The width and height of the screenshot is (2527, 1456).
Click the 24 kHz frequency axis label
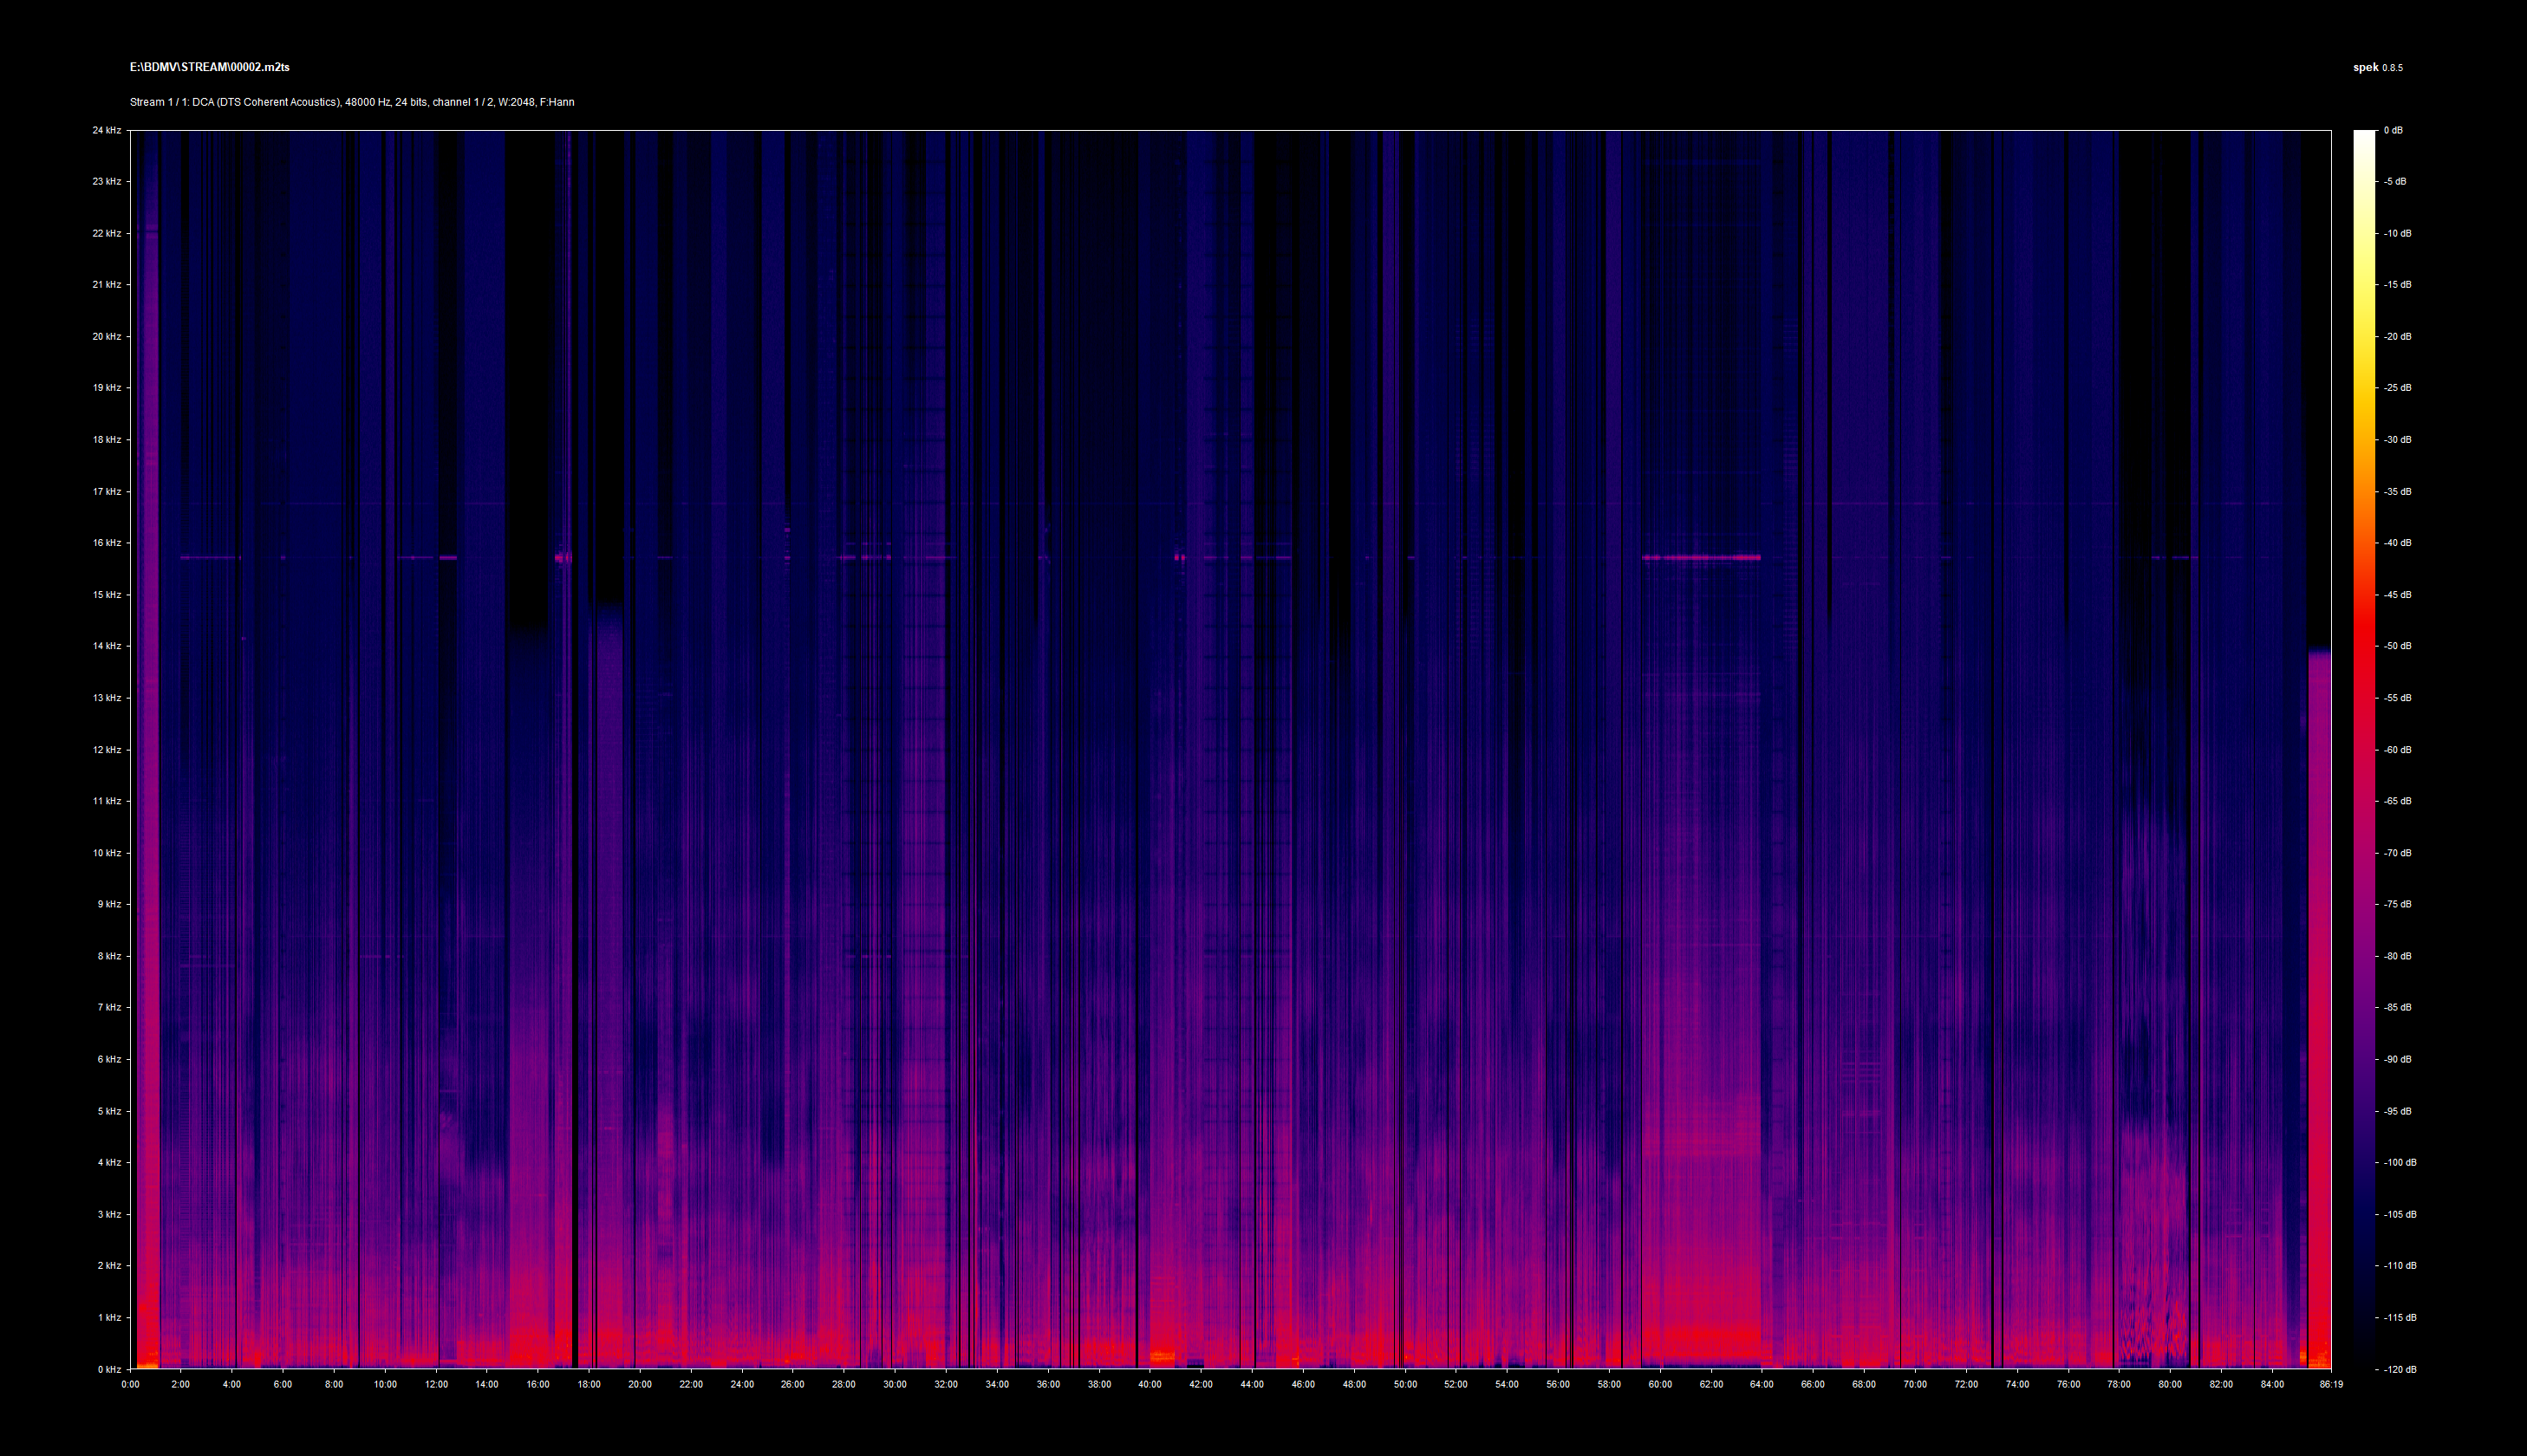coord(107,130)
